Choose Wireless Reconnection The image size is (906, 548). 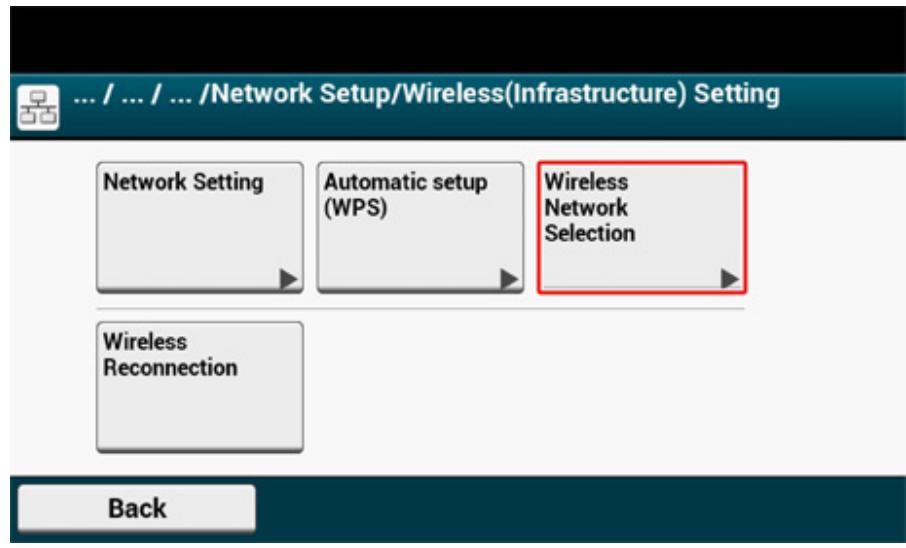pyautogui.click(x=198, y=386)
